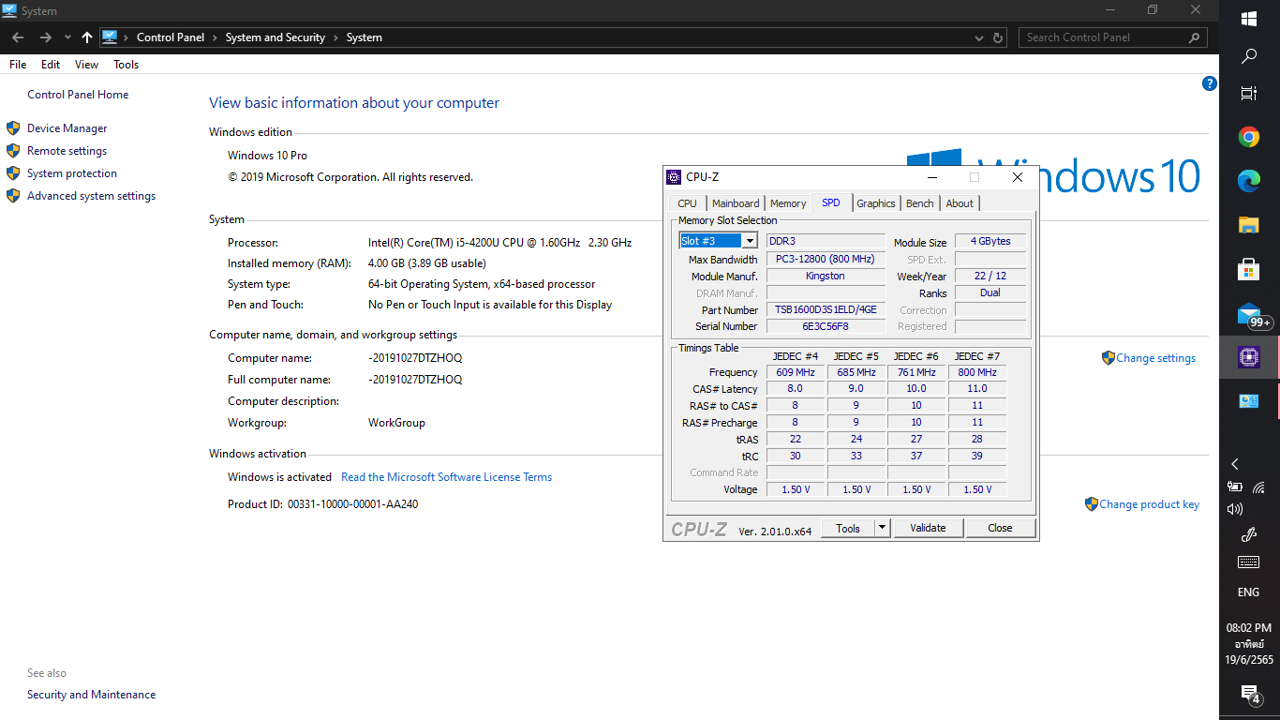Open Wi-Fi network tray icon

pos(1259,487)
